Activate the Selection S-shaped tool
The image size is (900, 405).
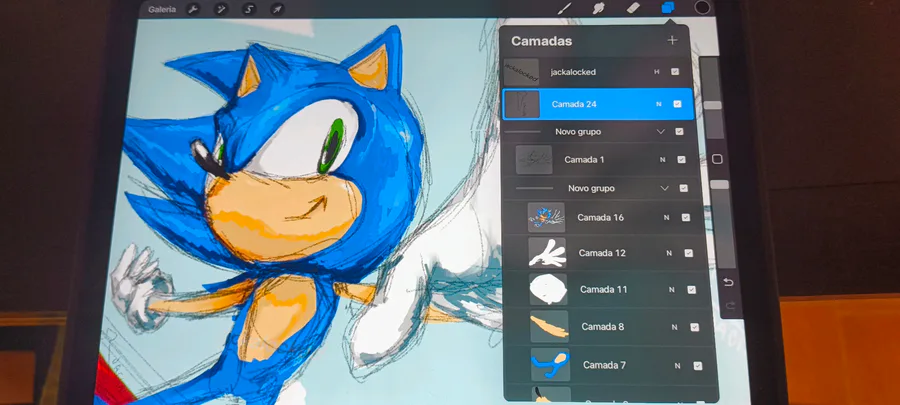point(249,9)
